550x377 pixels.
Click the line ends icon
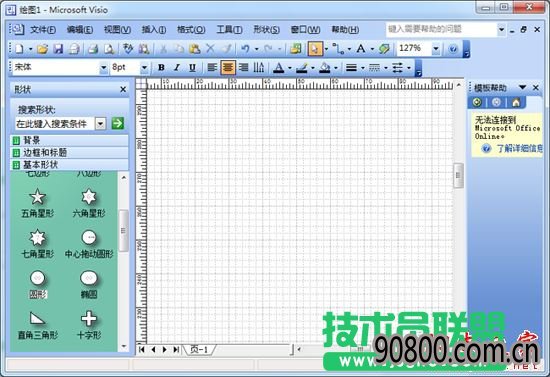397,68
